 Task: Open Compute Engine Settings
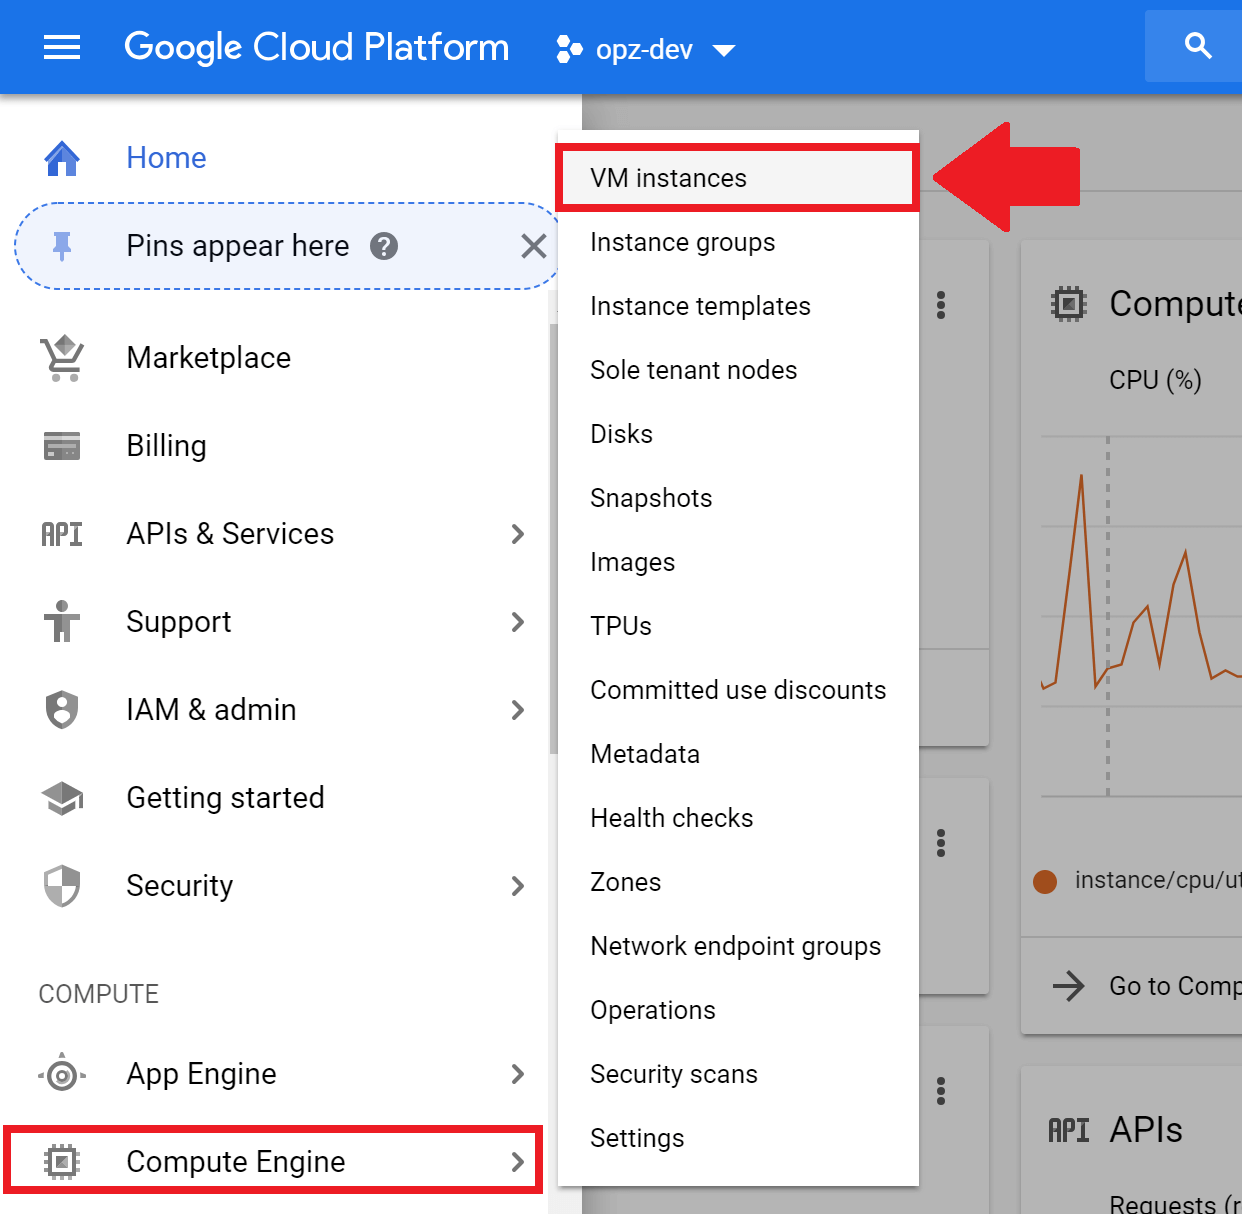(x=738, y=1138)
